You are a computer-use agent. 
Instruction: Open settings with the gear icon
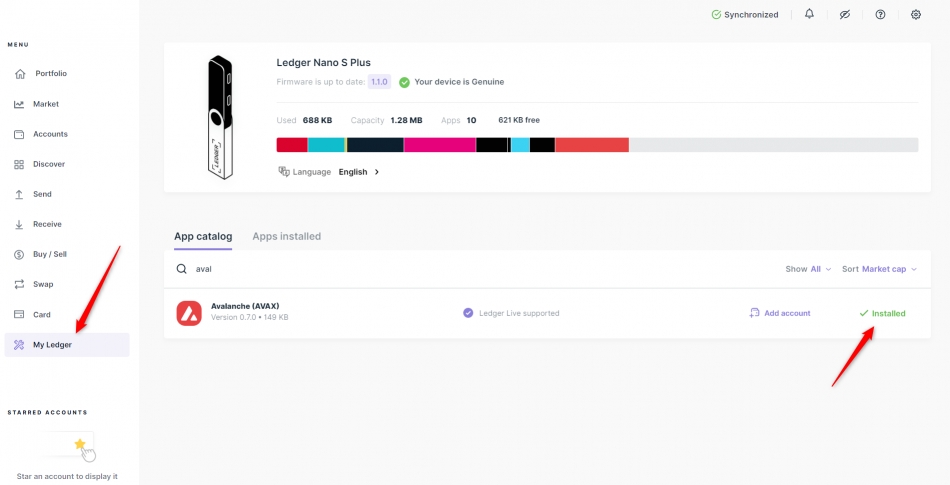coord(916,15)
